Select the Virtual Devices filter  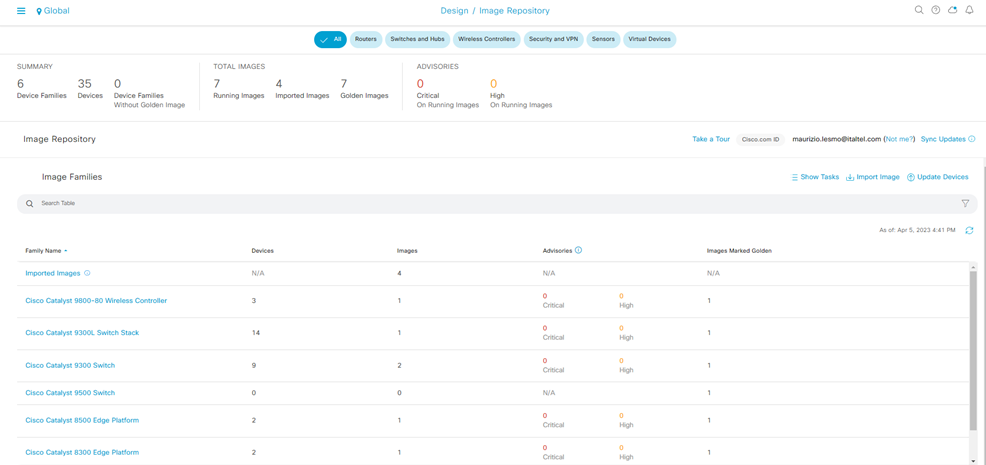point(649,39)
